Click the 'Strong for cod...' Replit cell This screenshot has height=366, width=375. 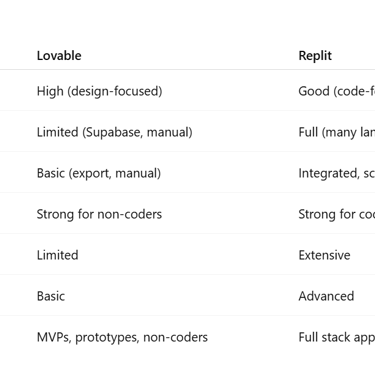tap(336, 214)
